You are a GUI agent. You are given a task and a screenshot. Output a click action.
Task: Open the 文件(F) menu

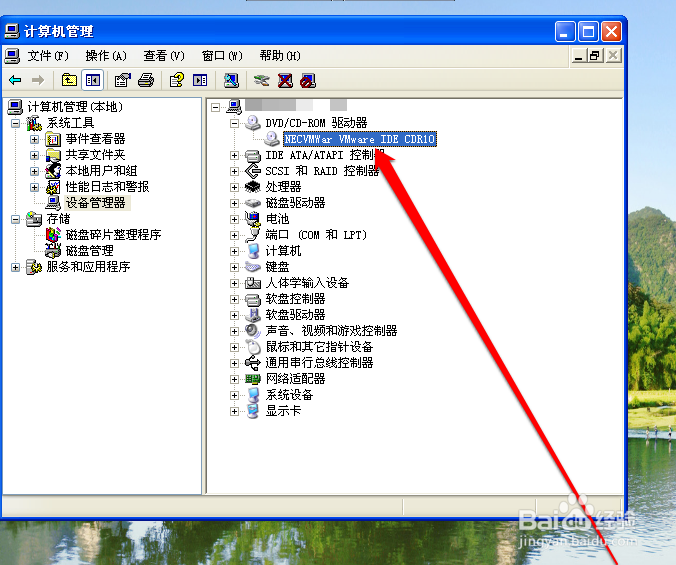point(48,56)
